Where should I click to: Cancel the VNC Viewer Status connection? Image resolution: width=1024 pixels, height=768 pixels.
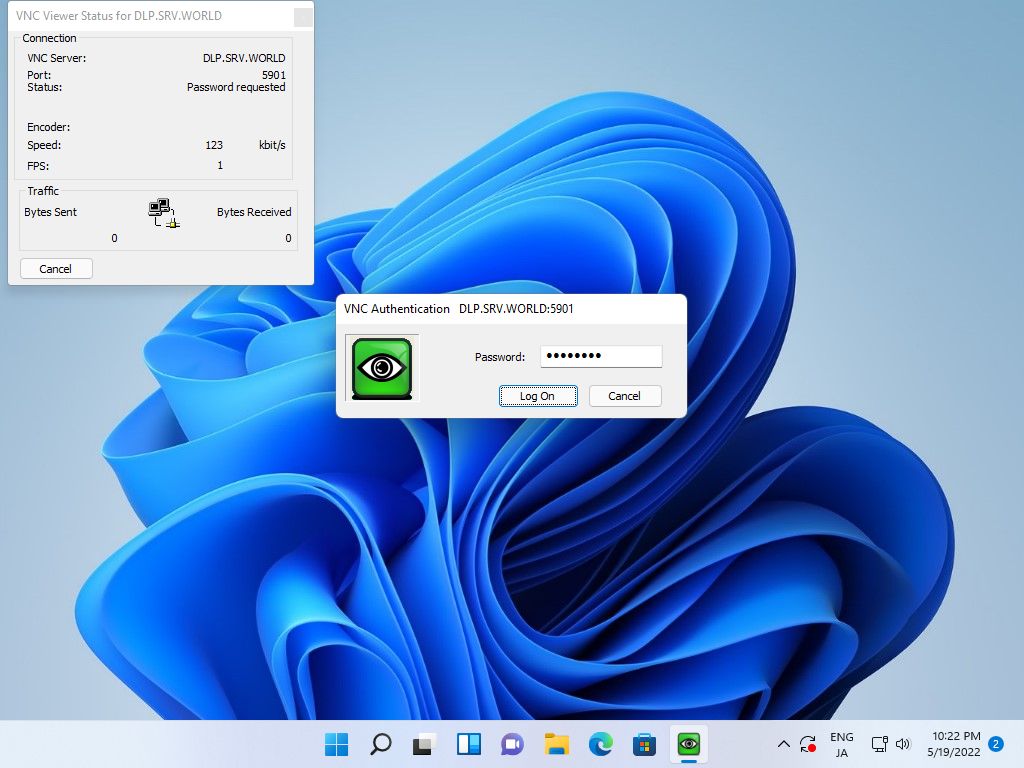(56, 268)
